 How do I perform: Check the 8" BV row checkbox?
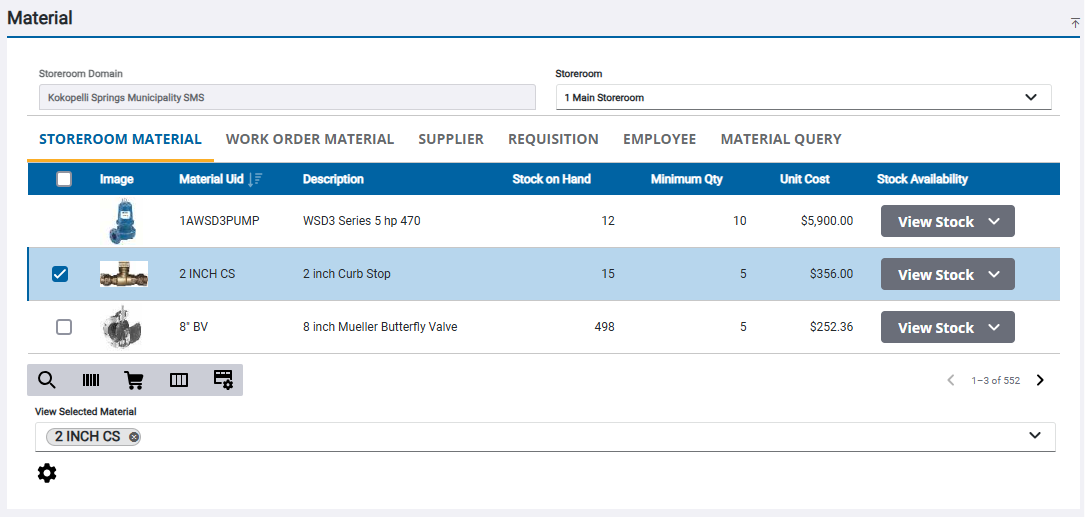64,327
